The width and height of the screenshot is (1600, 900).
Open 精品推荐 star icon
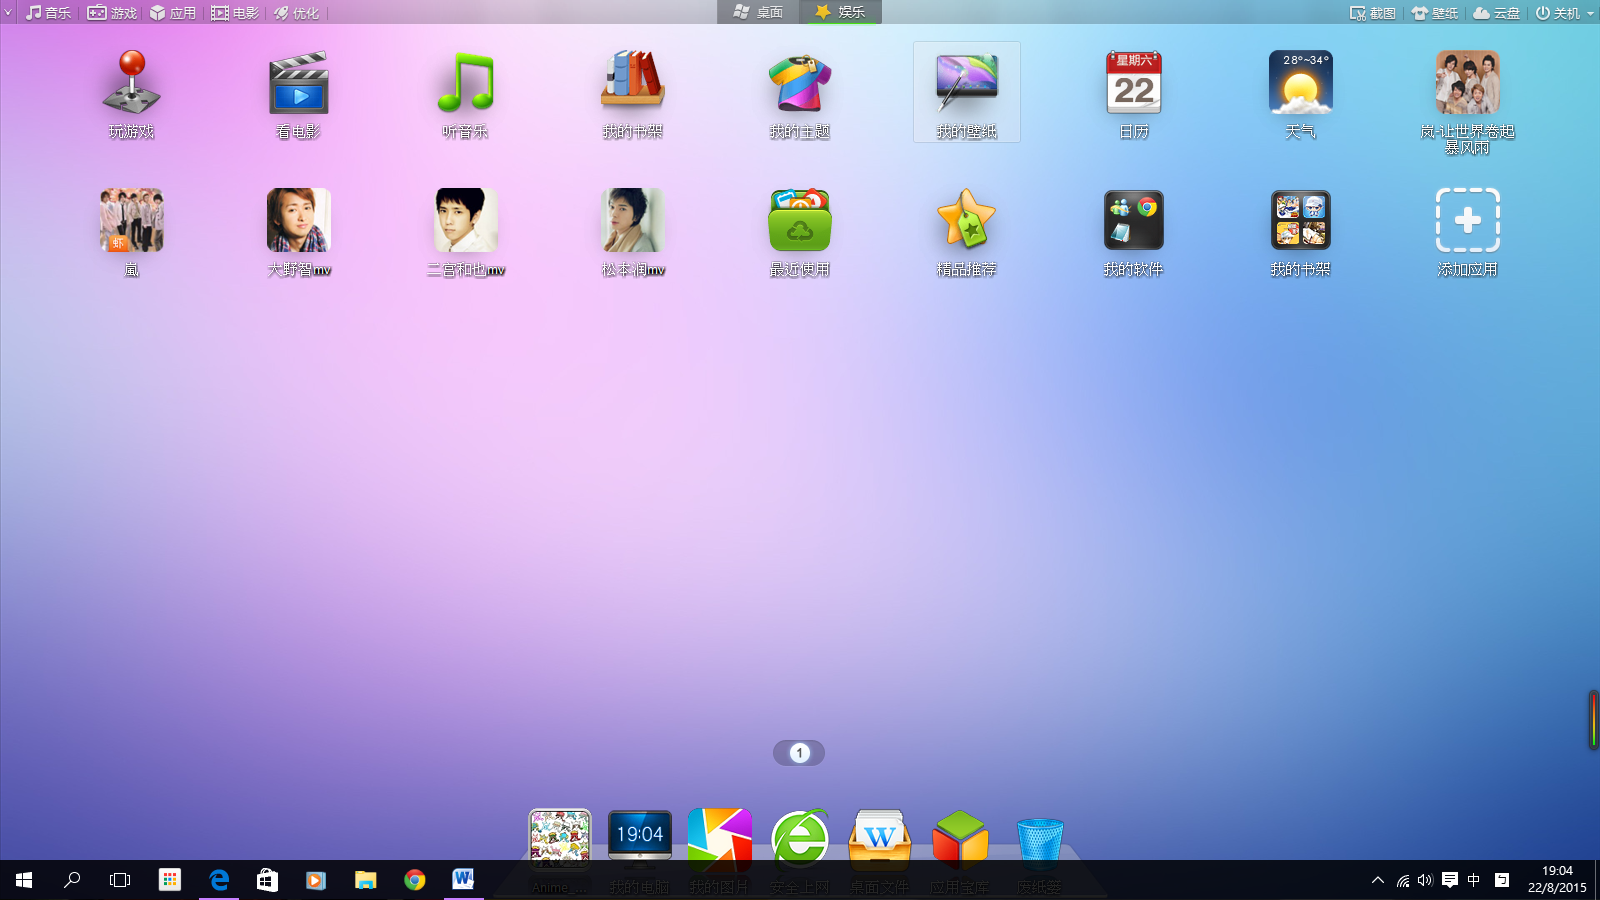click(966, 221)
